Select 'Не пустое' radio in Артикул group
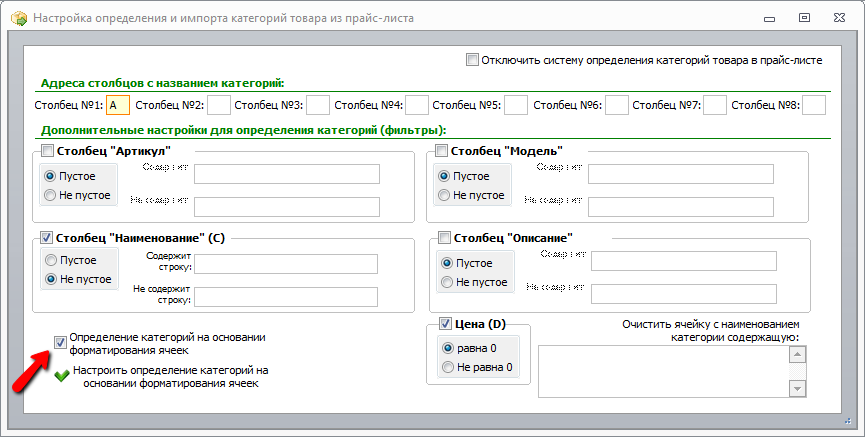Viewport: 865px width, 437px height. [x=50, y=195]
